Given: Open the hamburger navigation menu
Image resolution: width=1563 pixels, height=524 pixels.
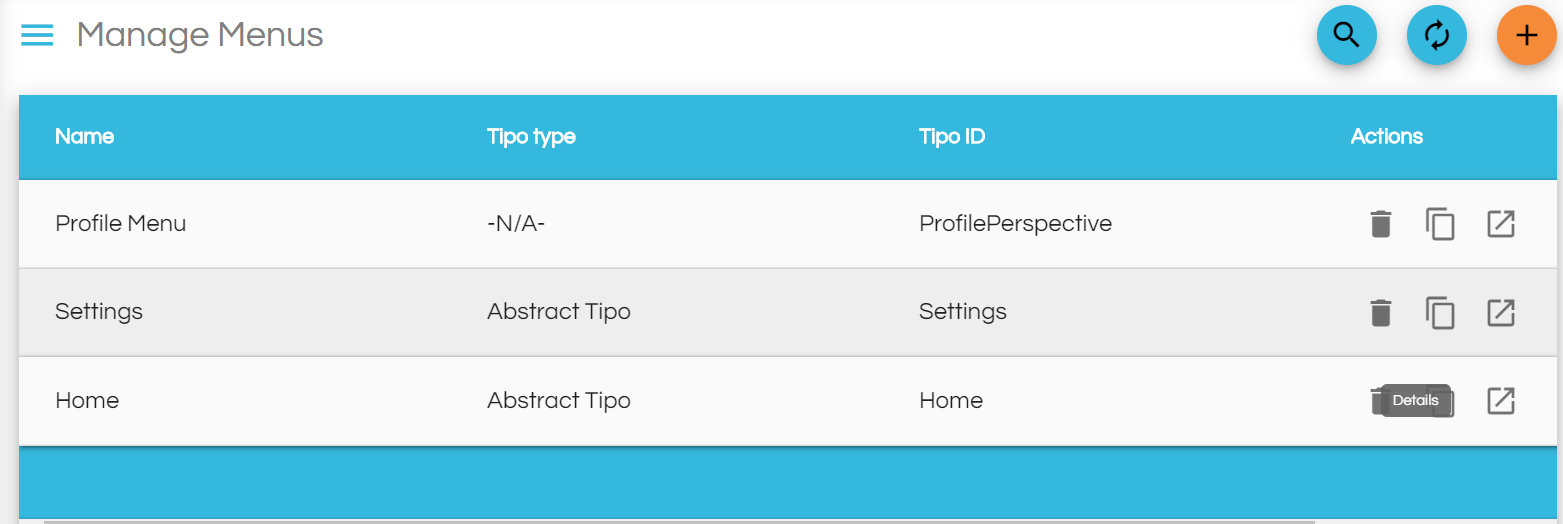Looking at the screenshot, I should (37, 36).
